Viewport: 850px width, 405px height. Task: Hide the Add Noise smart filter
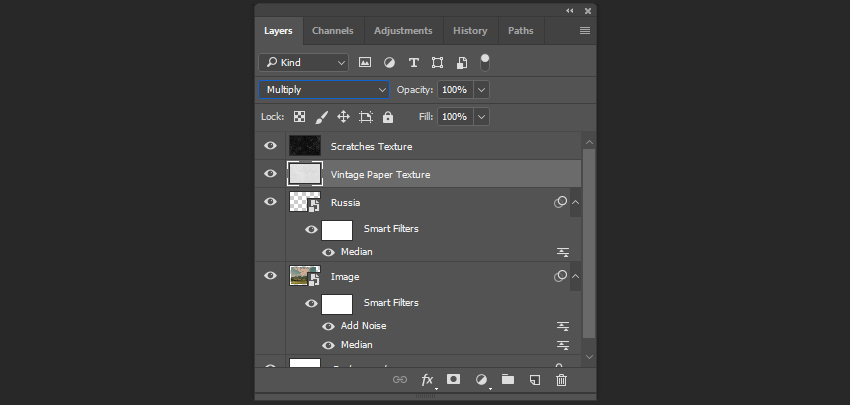[x=329, y=325]
